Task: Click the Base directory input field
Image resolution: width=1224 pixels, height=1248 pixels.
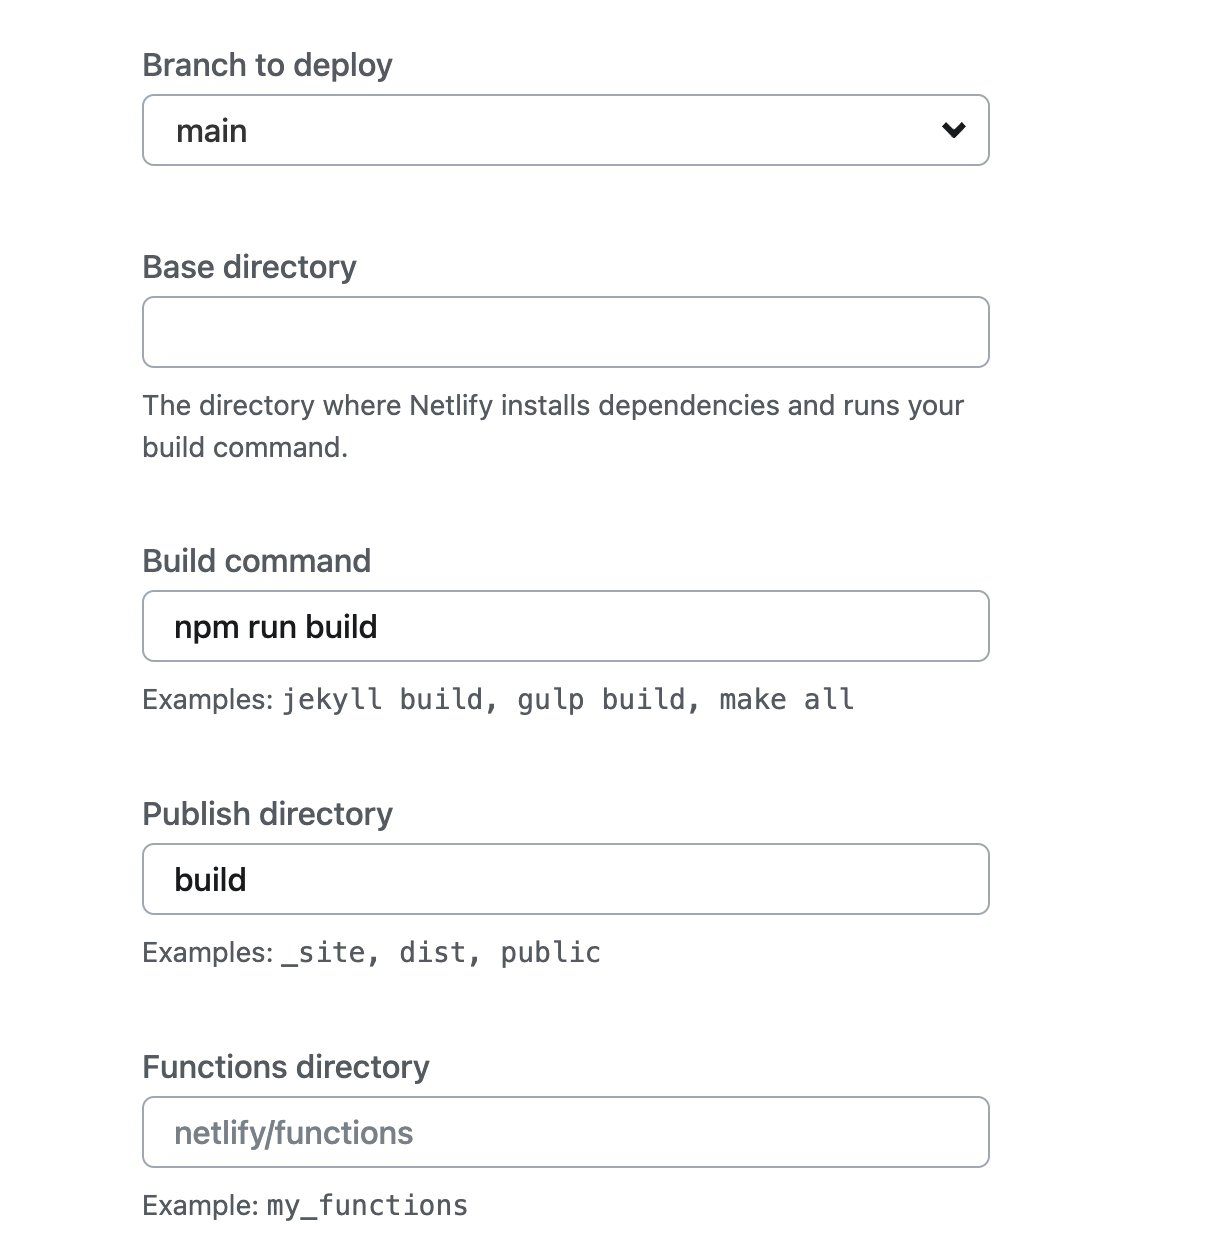Action: [565, 332]
